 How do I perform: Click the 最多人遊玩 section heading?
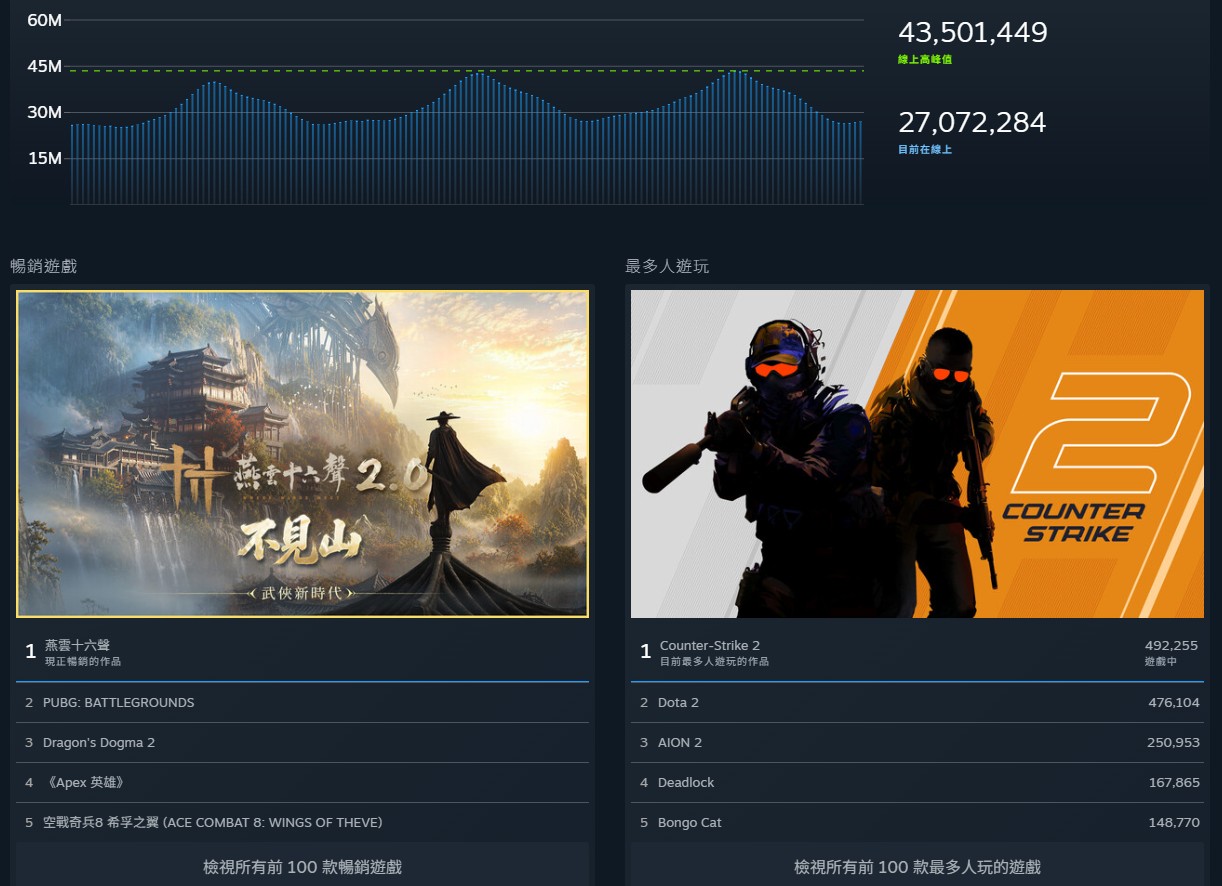point(667,266)
